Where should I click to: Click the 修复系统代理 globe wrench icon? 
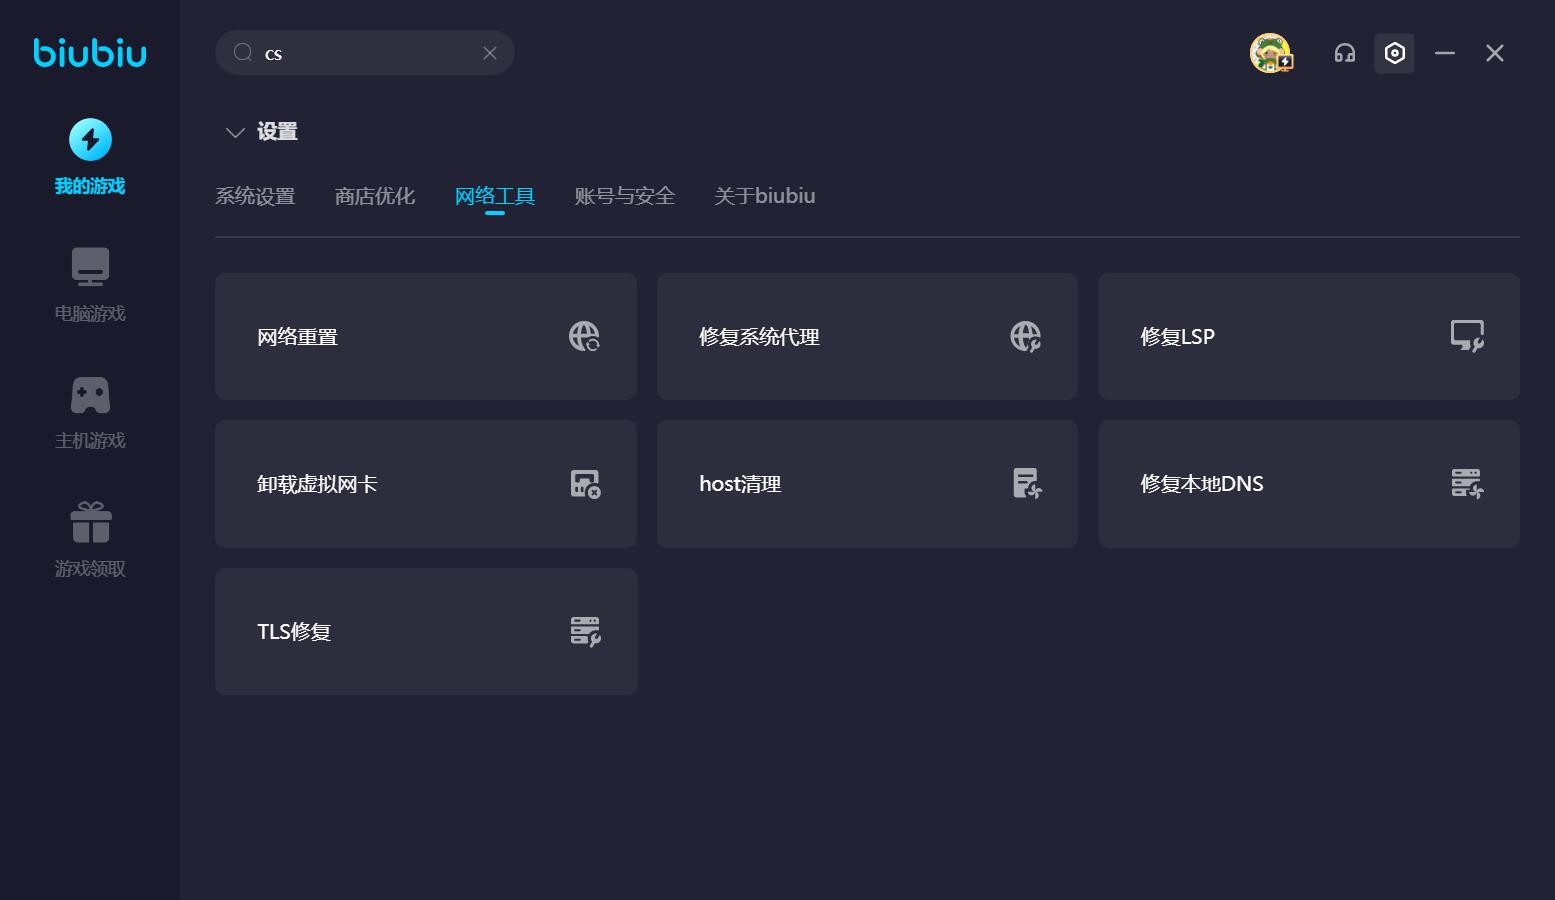point(1025,336)
